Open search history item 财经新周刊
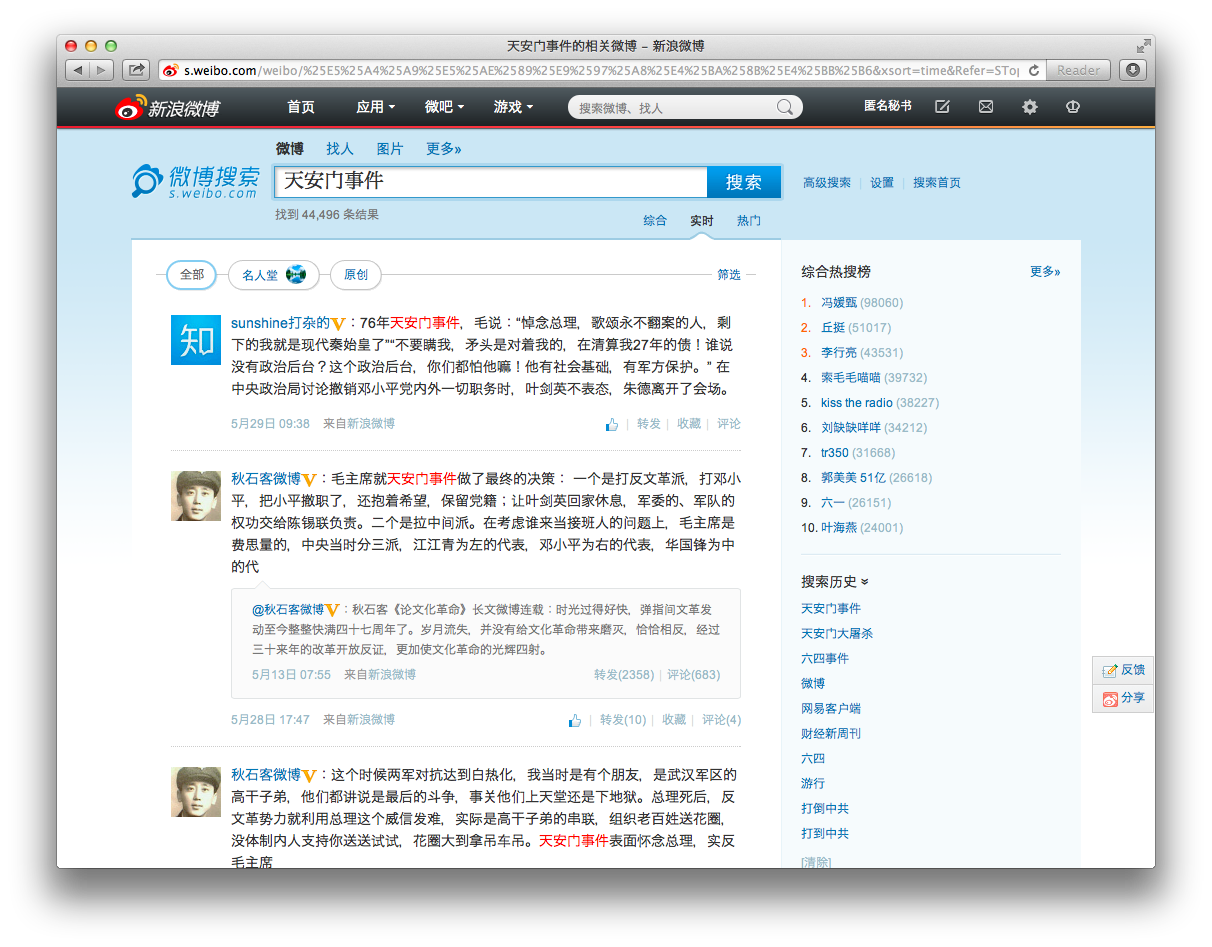 831,734
